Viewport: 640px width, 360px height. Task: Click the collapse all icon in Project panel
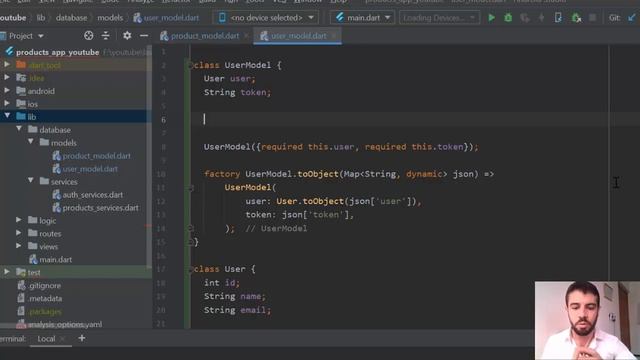[106, 36]
